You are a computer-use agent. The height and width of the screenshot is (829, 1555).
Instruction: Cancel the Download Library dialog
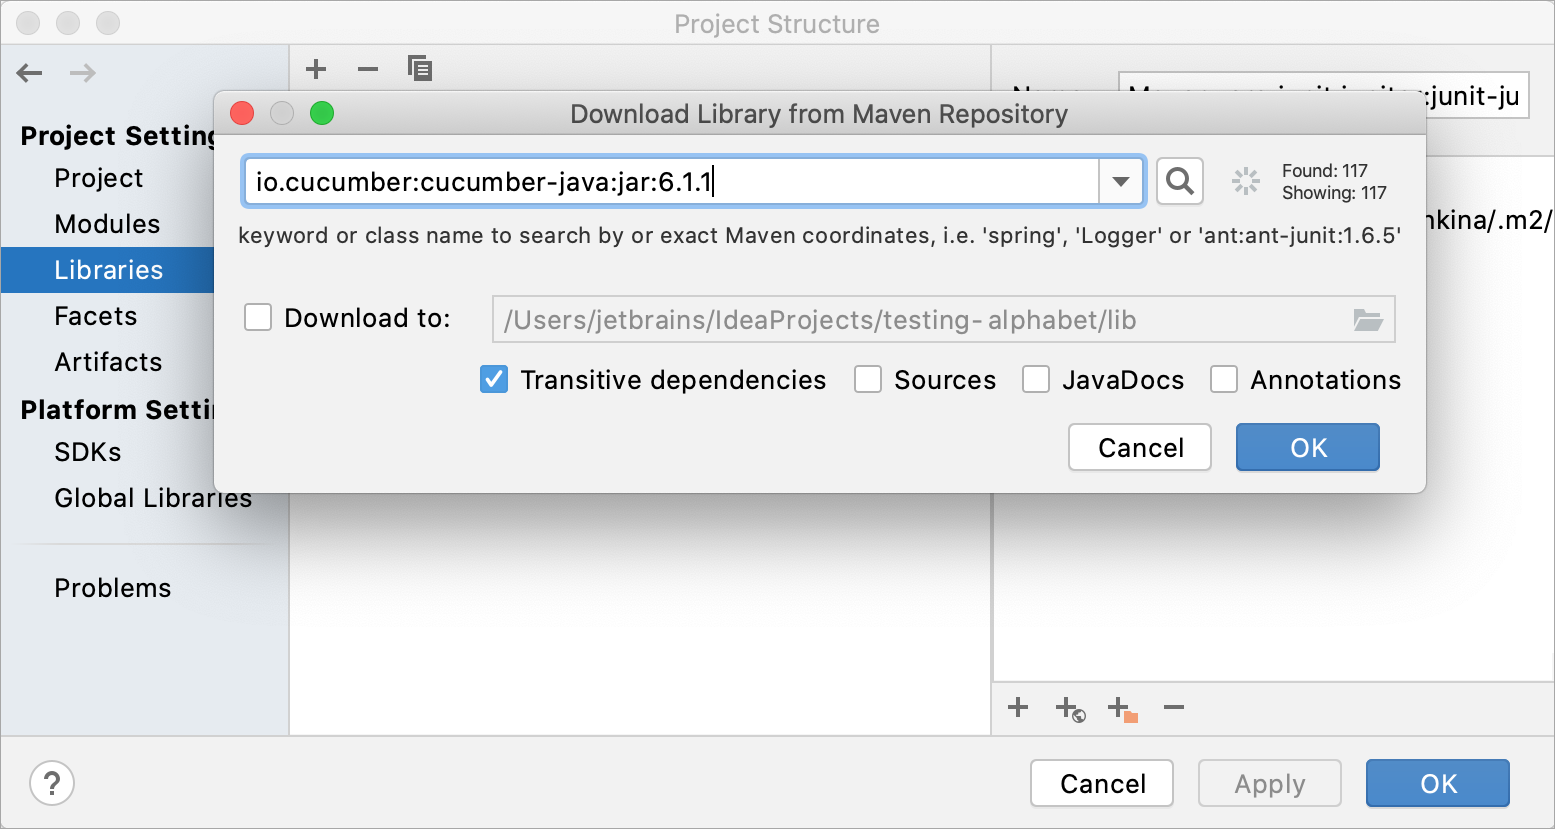pos(1139,447)
